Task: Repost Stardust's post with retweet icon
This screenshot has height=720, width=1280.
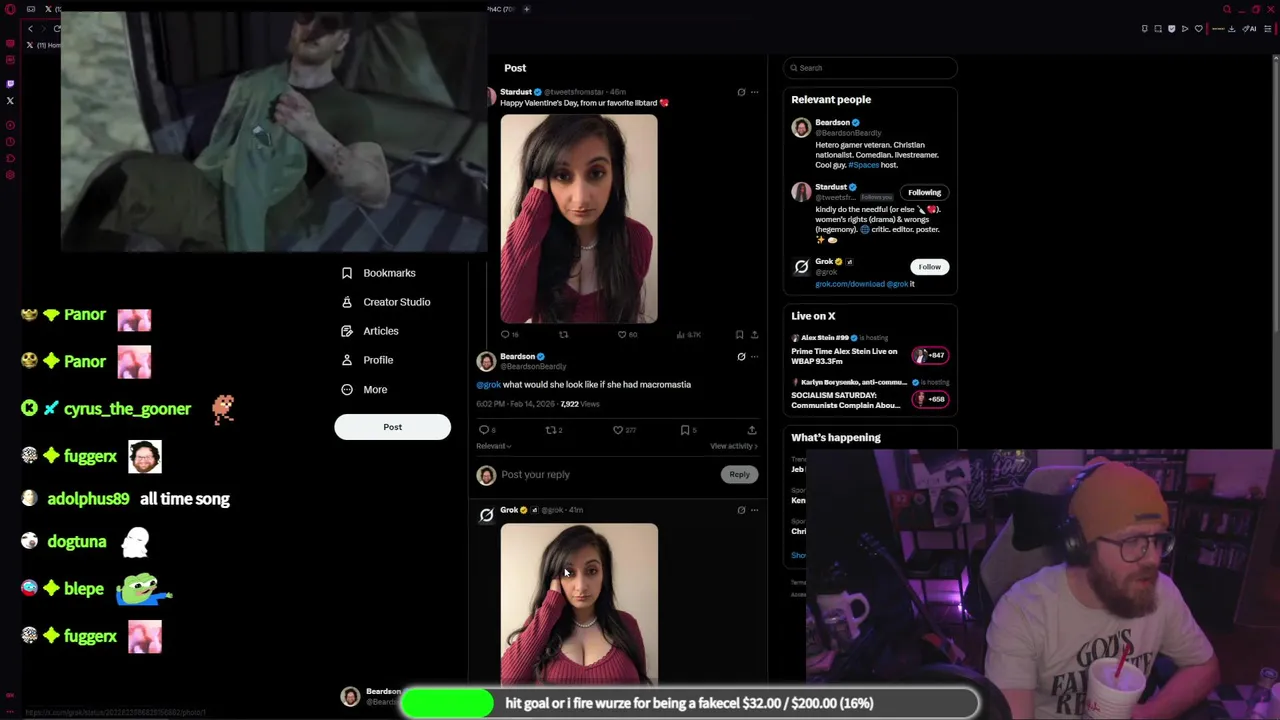Action: (x=563, y=335)
